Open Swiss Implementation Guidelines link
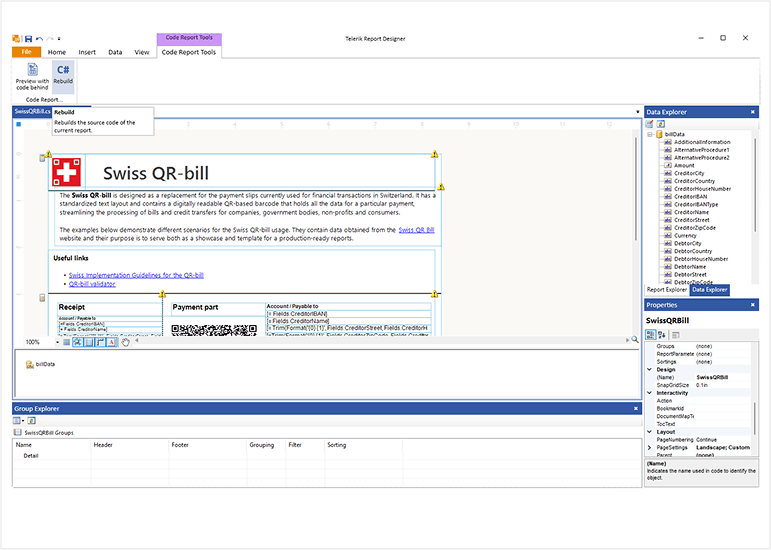The width and height of the screenshot is (771, 550). (x=136, y=274)
